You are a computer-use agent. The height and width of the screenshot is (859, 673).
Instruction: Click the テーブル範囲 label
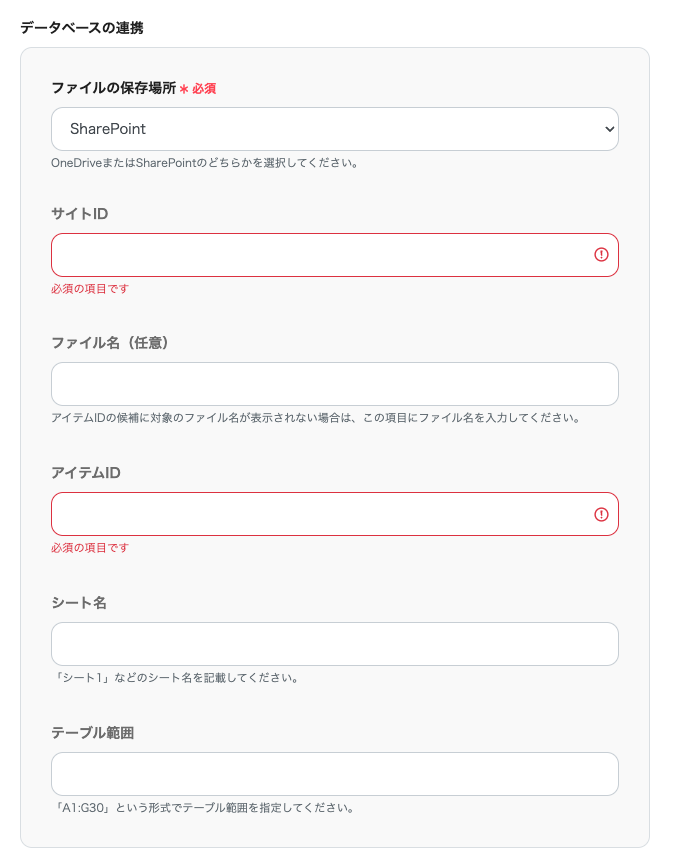point(93,733)
